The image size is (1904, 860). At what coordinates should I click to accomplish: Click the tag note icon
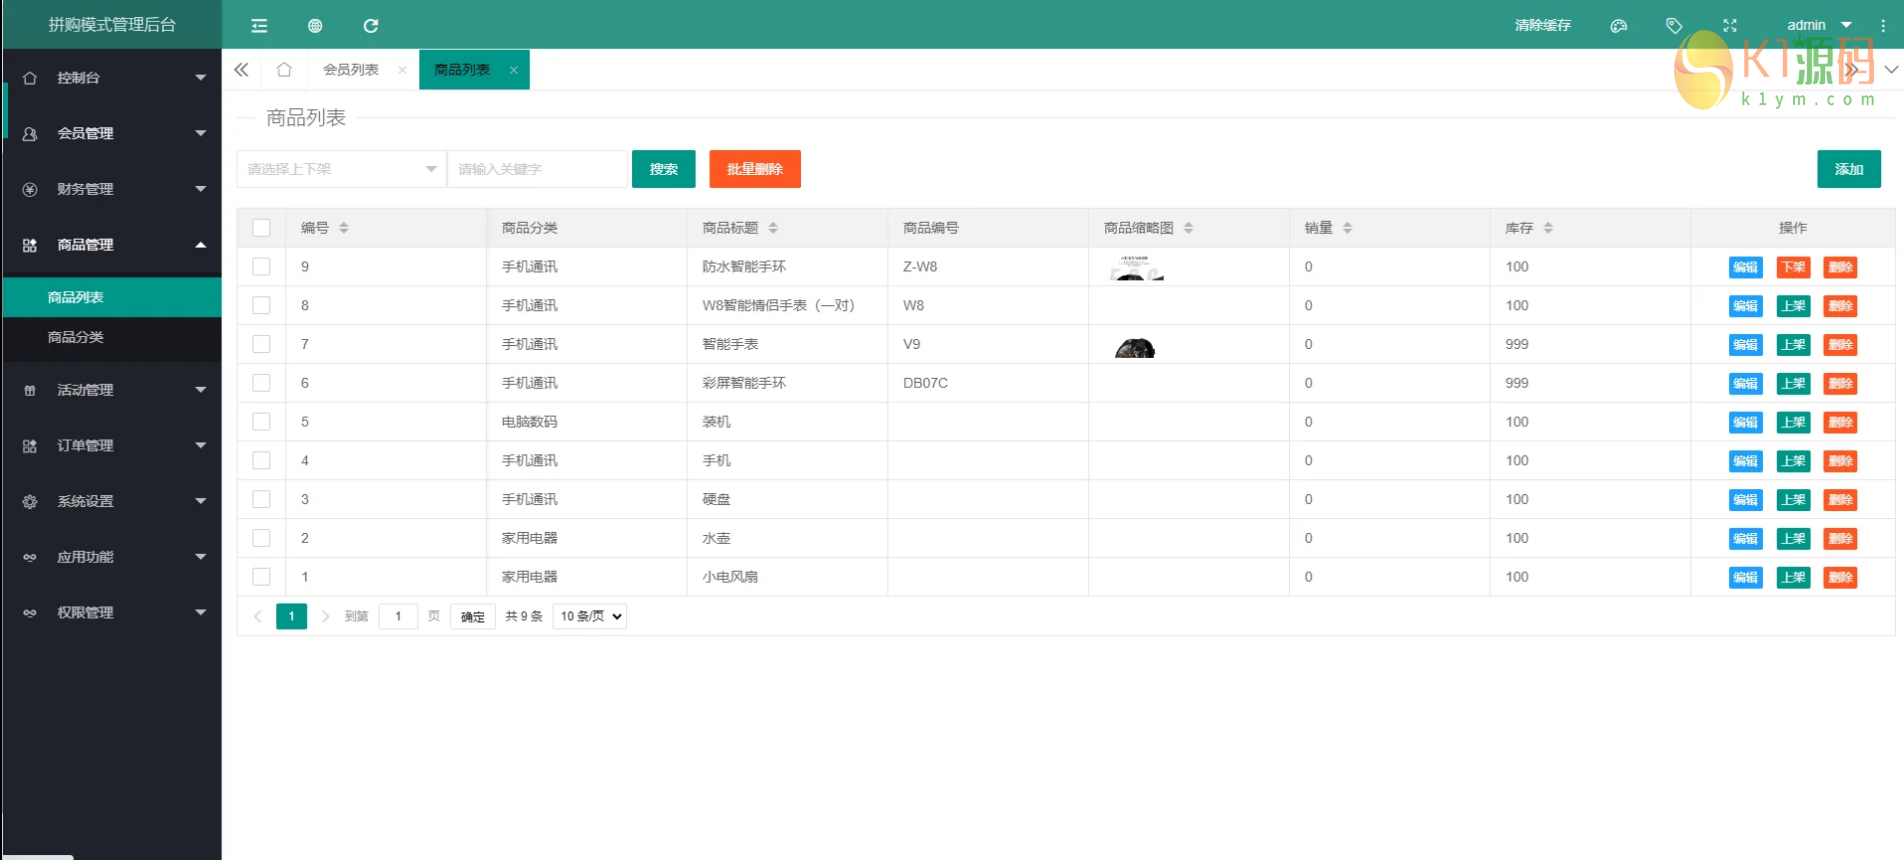point(1674,26)
